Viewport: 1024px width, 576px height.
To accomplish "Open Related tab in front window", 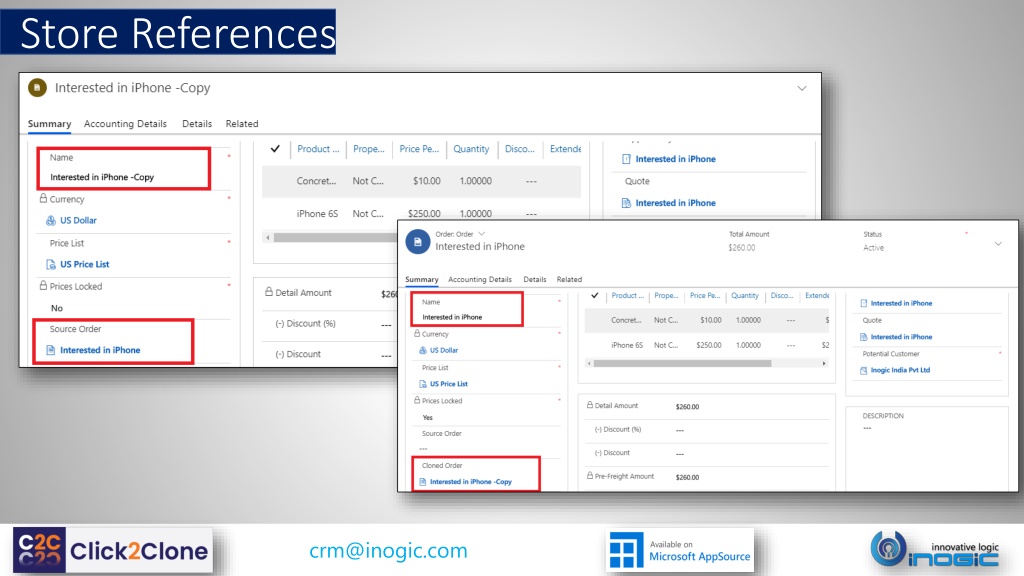I will (x=569, y=280).
